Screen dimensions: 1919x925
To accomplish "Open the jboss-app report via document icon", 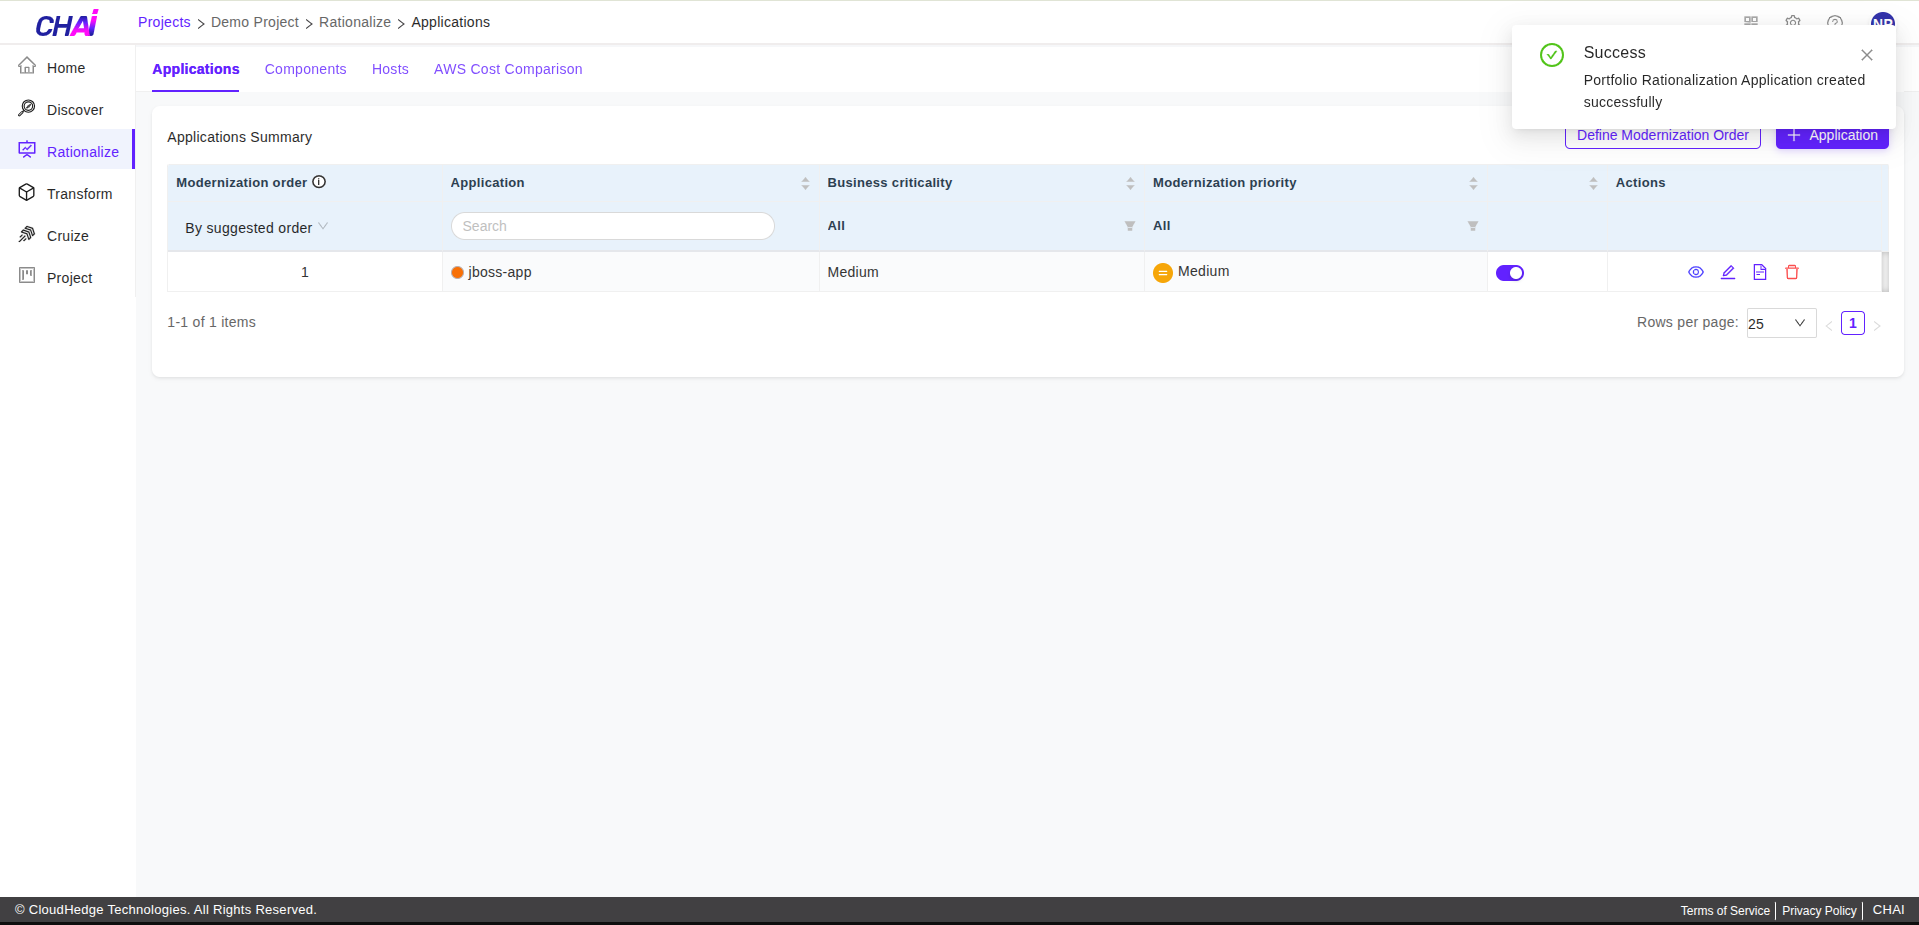I will pos(1759,271).
